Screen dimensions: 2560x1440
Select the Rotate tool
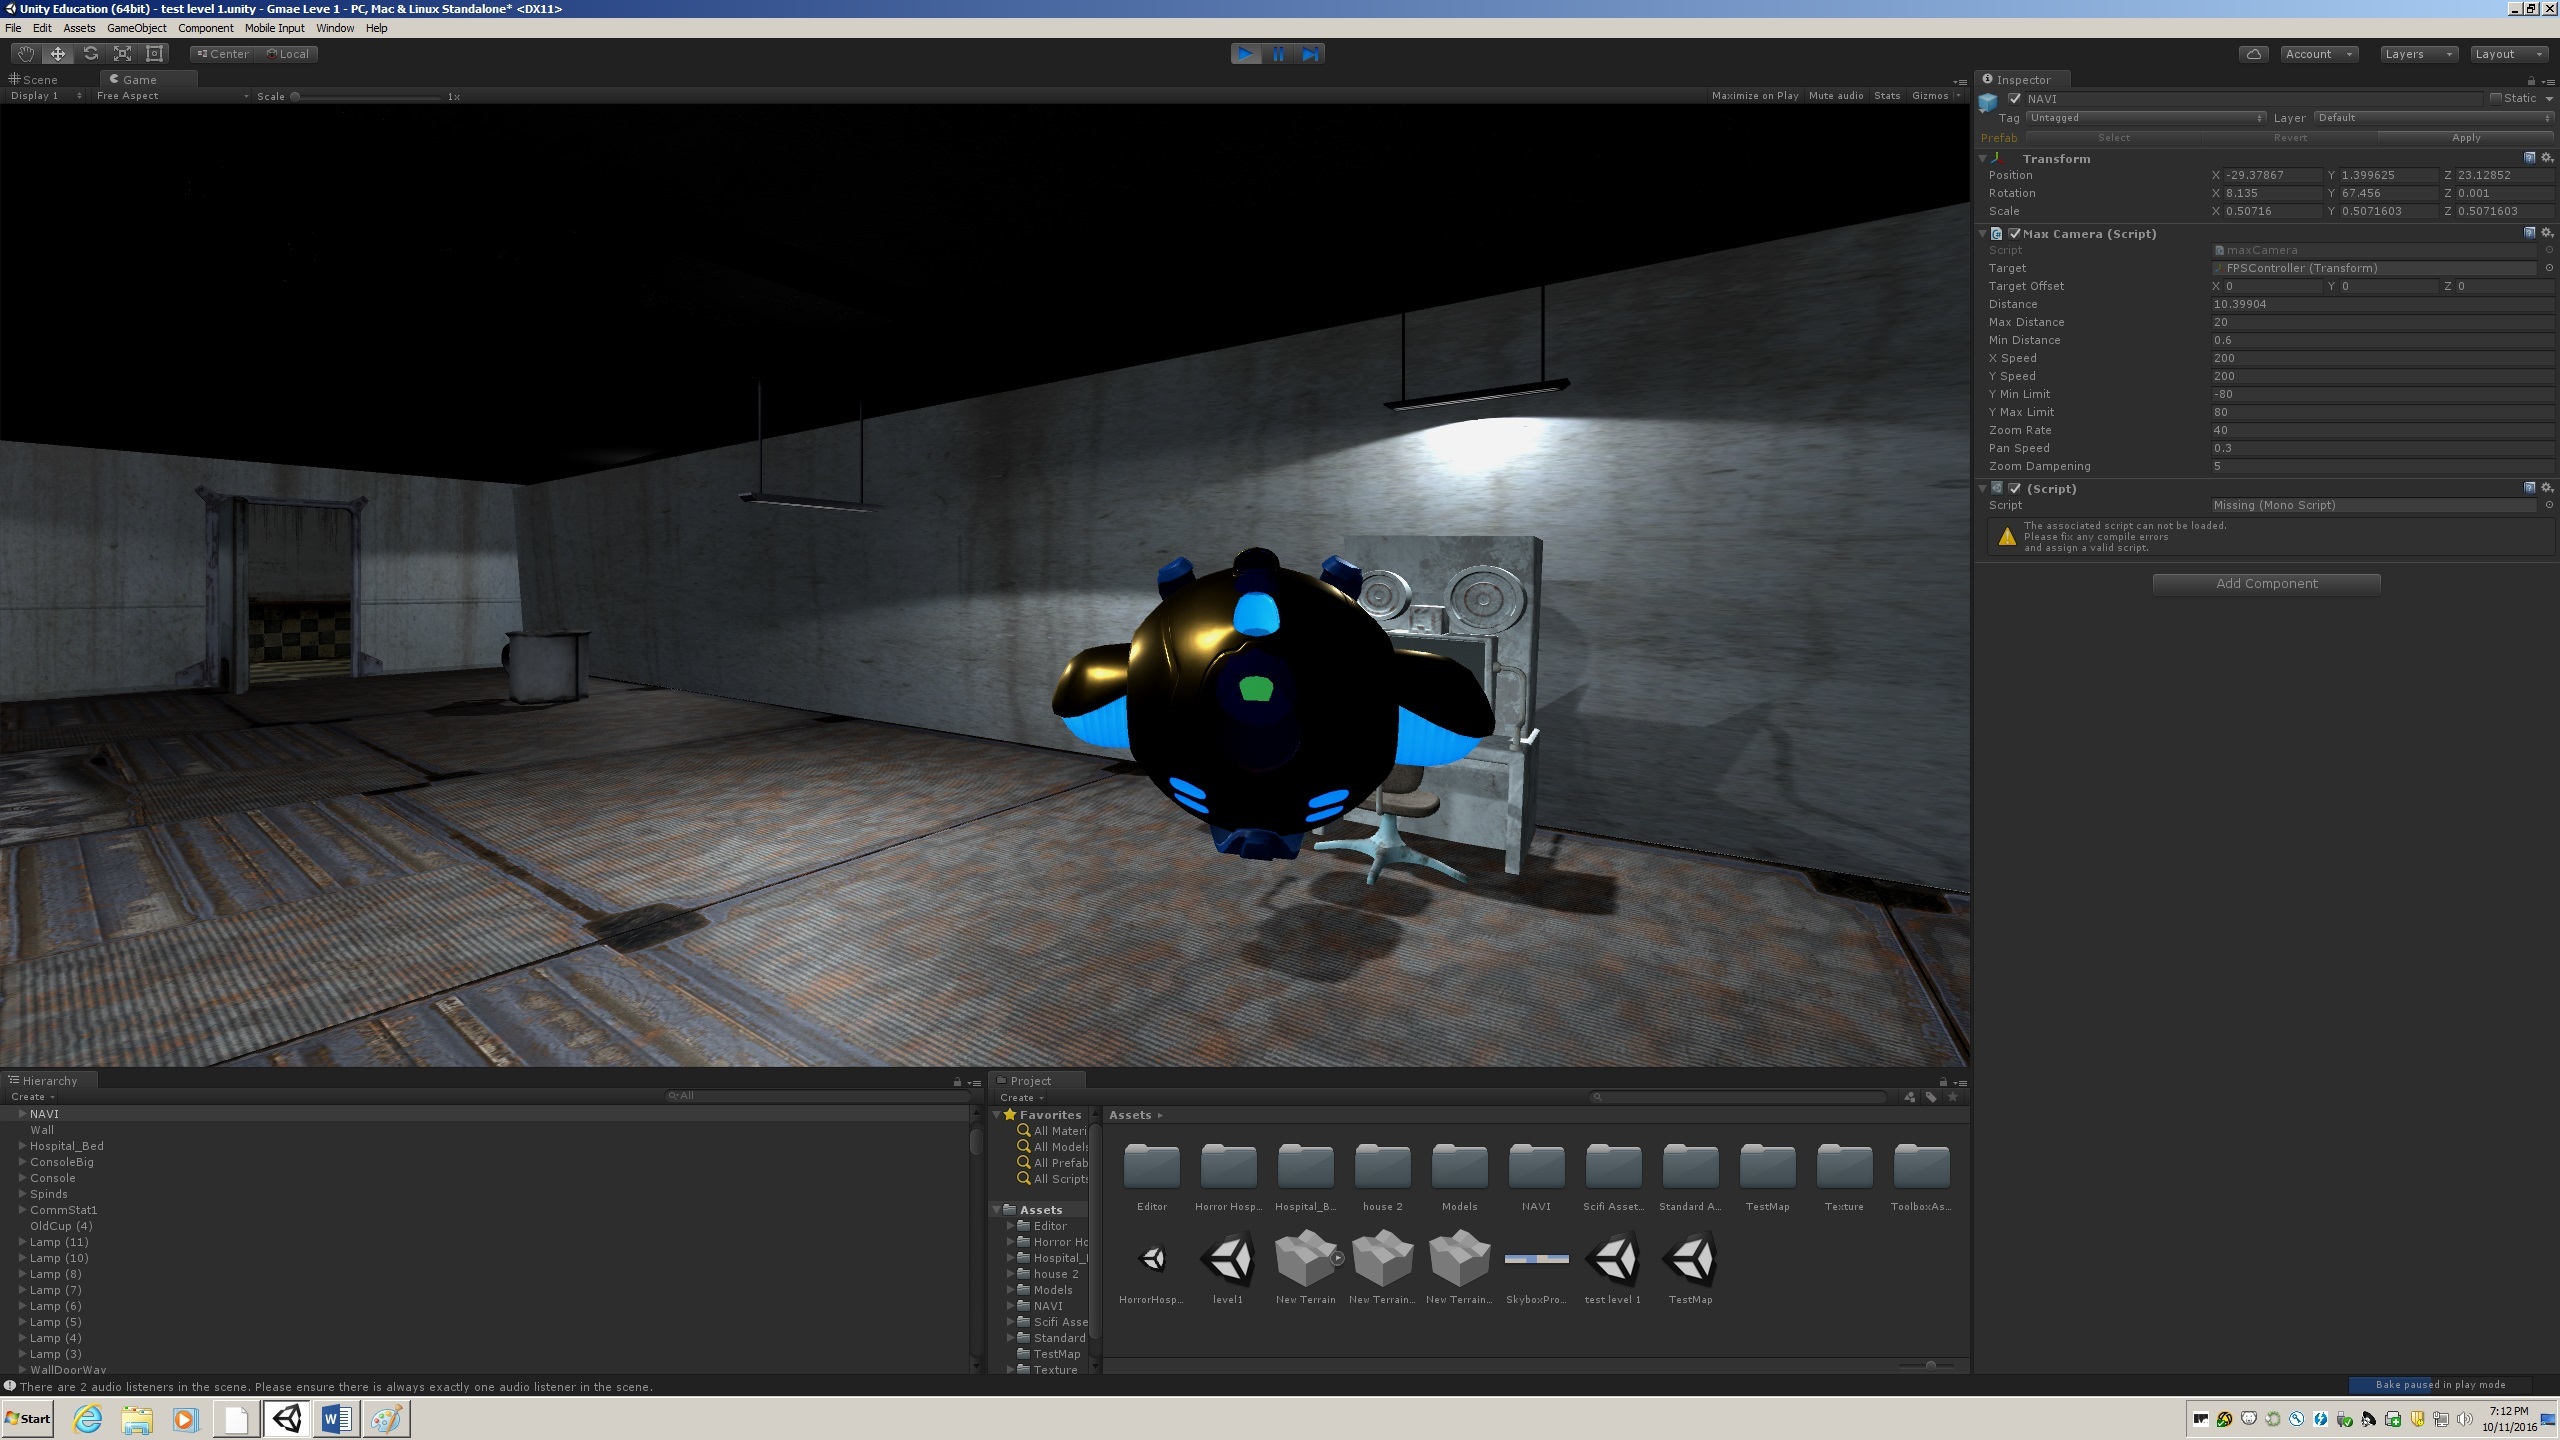tap(90, 54)
